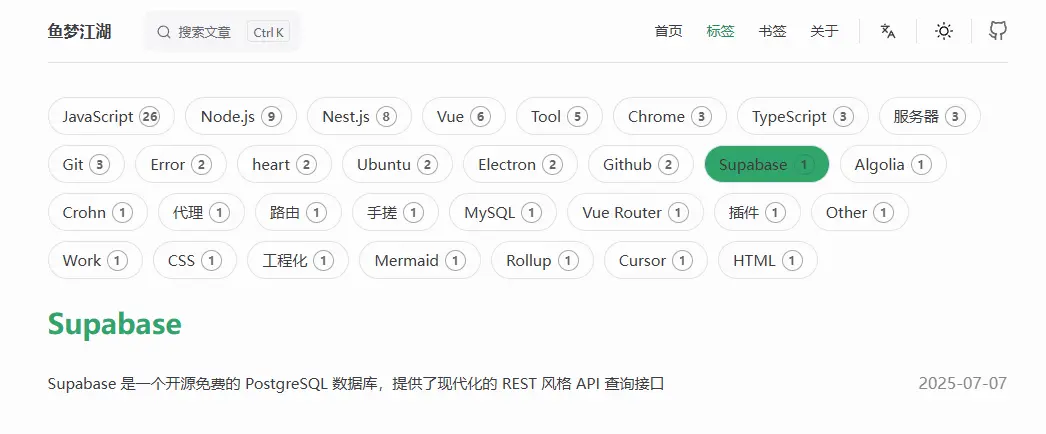
Task: Filter by the Node.js tag
Action: pos(241,117)
